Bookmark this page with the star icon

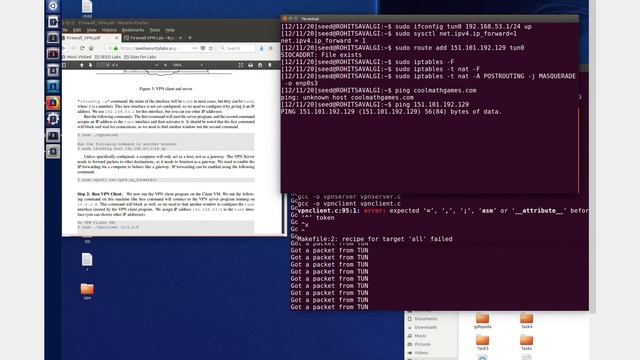pos(211,48)
